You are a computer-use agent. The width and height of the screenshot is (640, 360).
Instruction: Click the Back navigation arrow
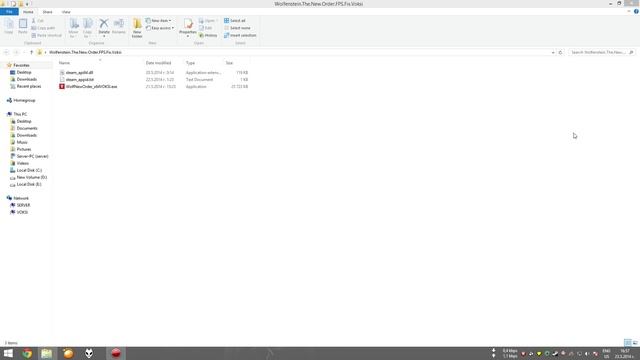pyautogui.click(x=6, y=52)
